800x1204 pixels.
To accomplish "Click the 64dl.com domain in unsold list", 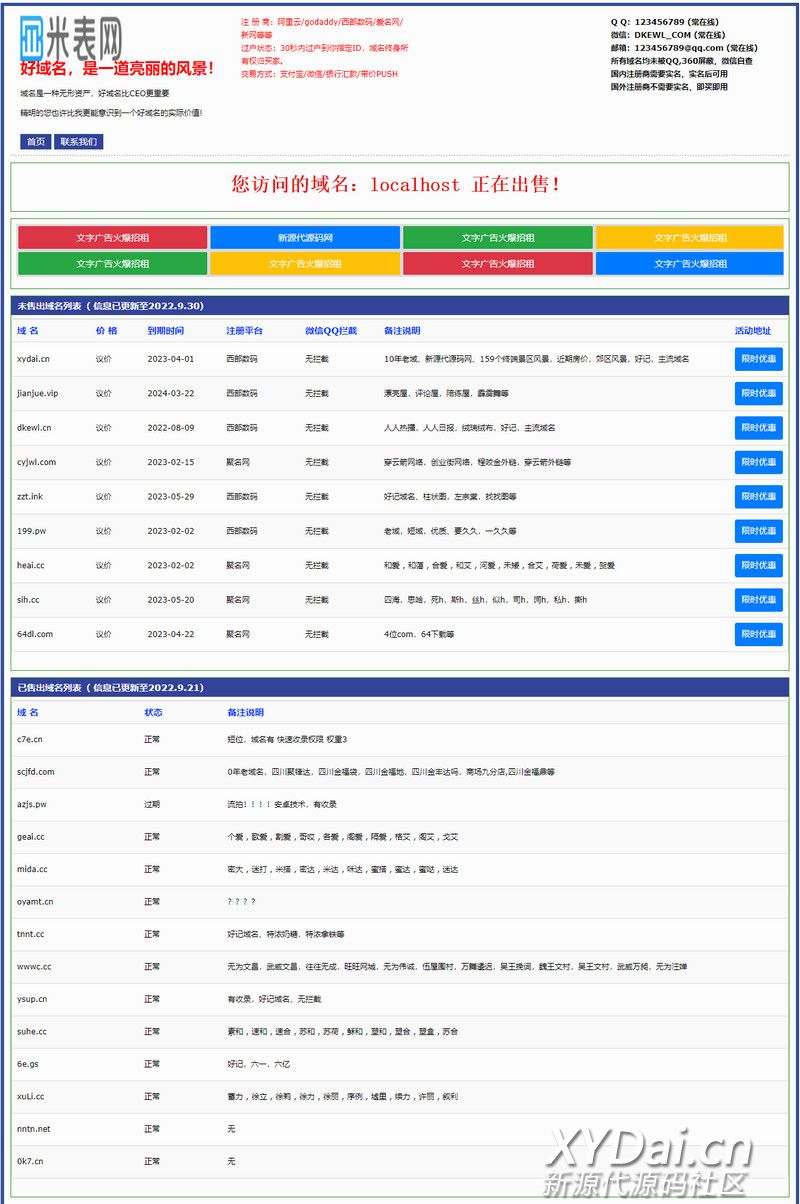I will coord(35,634).
